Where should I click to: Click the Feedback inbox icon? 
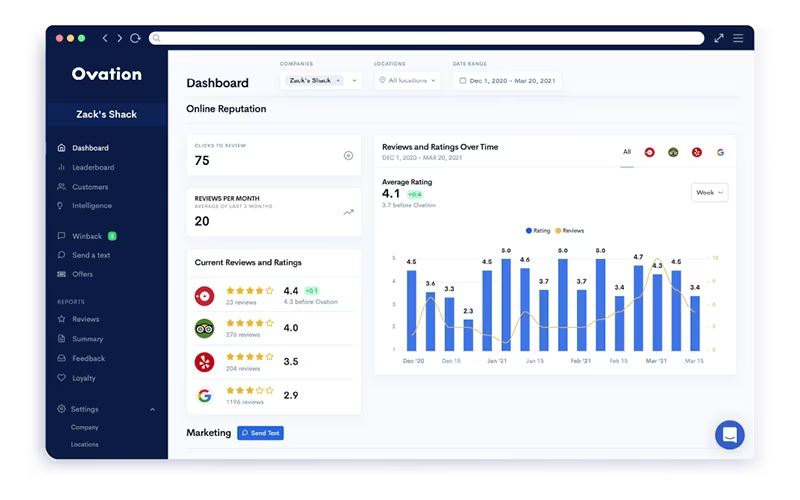(61, 358)
